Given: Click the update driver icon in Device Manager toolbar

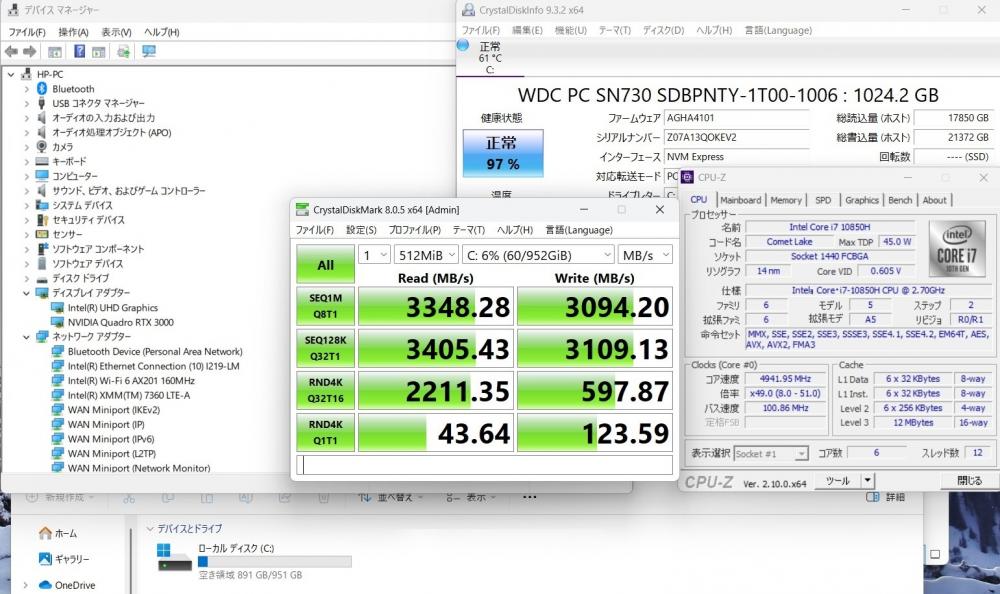Looking at the screenshot, I should tap(123, 52).
